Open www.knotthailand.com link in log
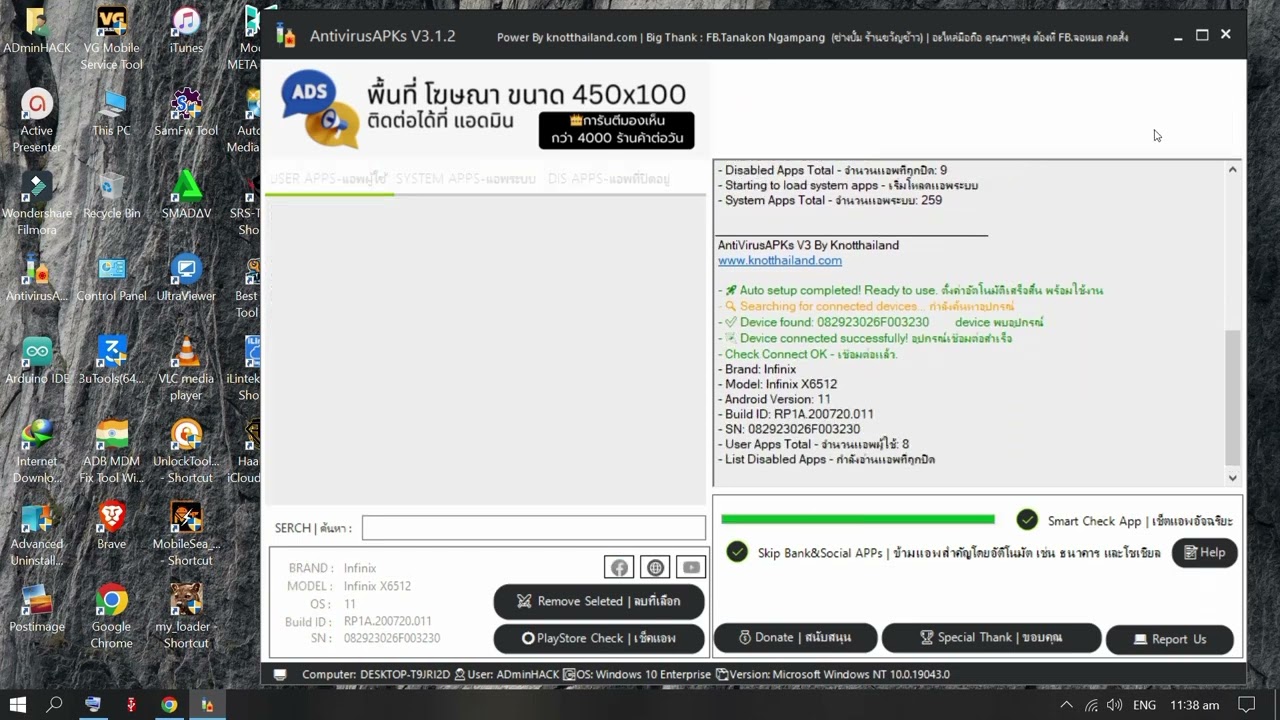 780,260
